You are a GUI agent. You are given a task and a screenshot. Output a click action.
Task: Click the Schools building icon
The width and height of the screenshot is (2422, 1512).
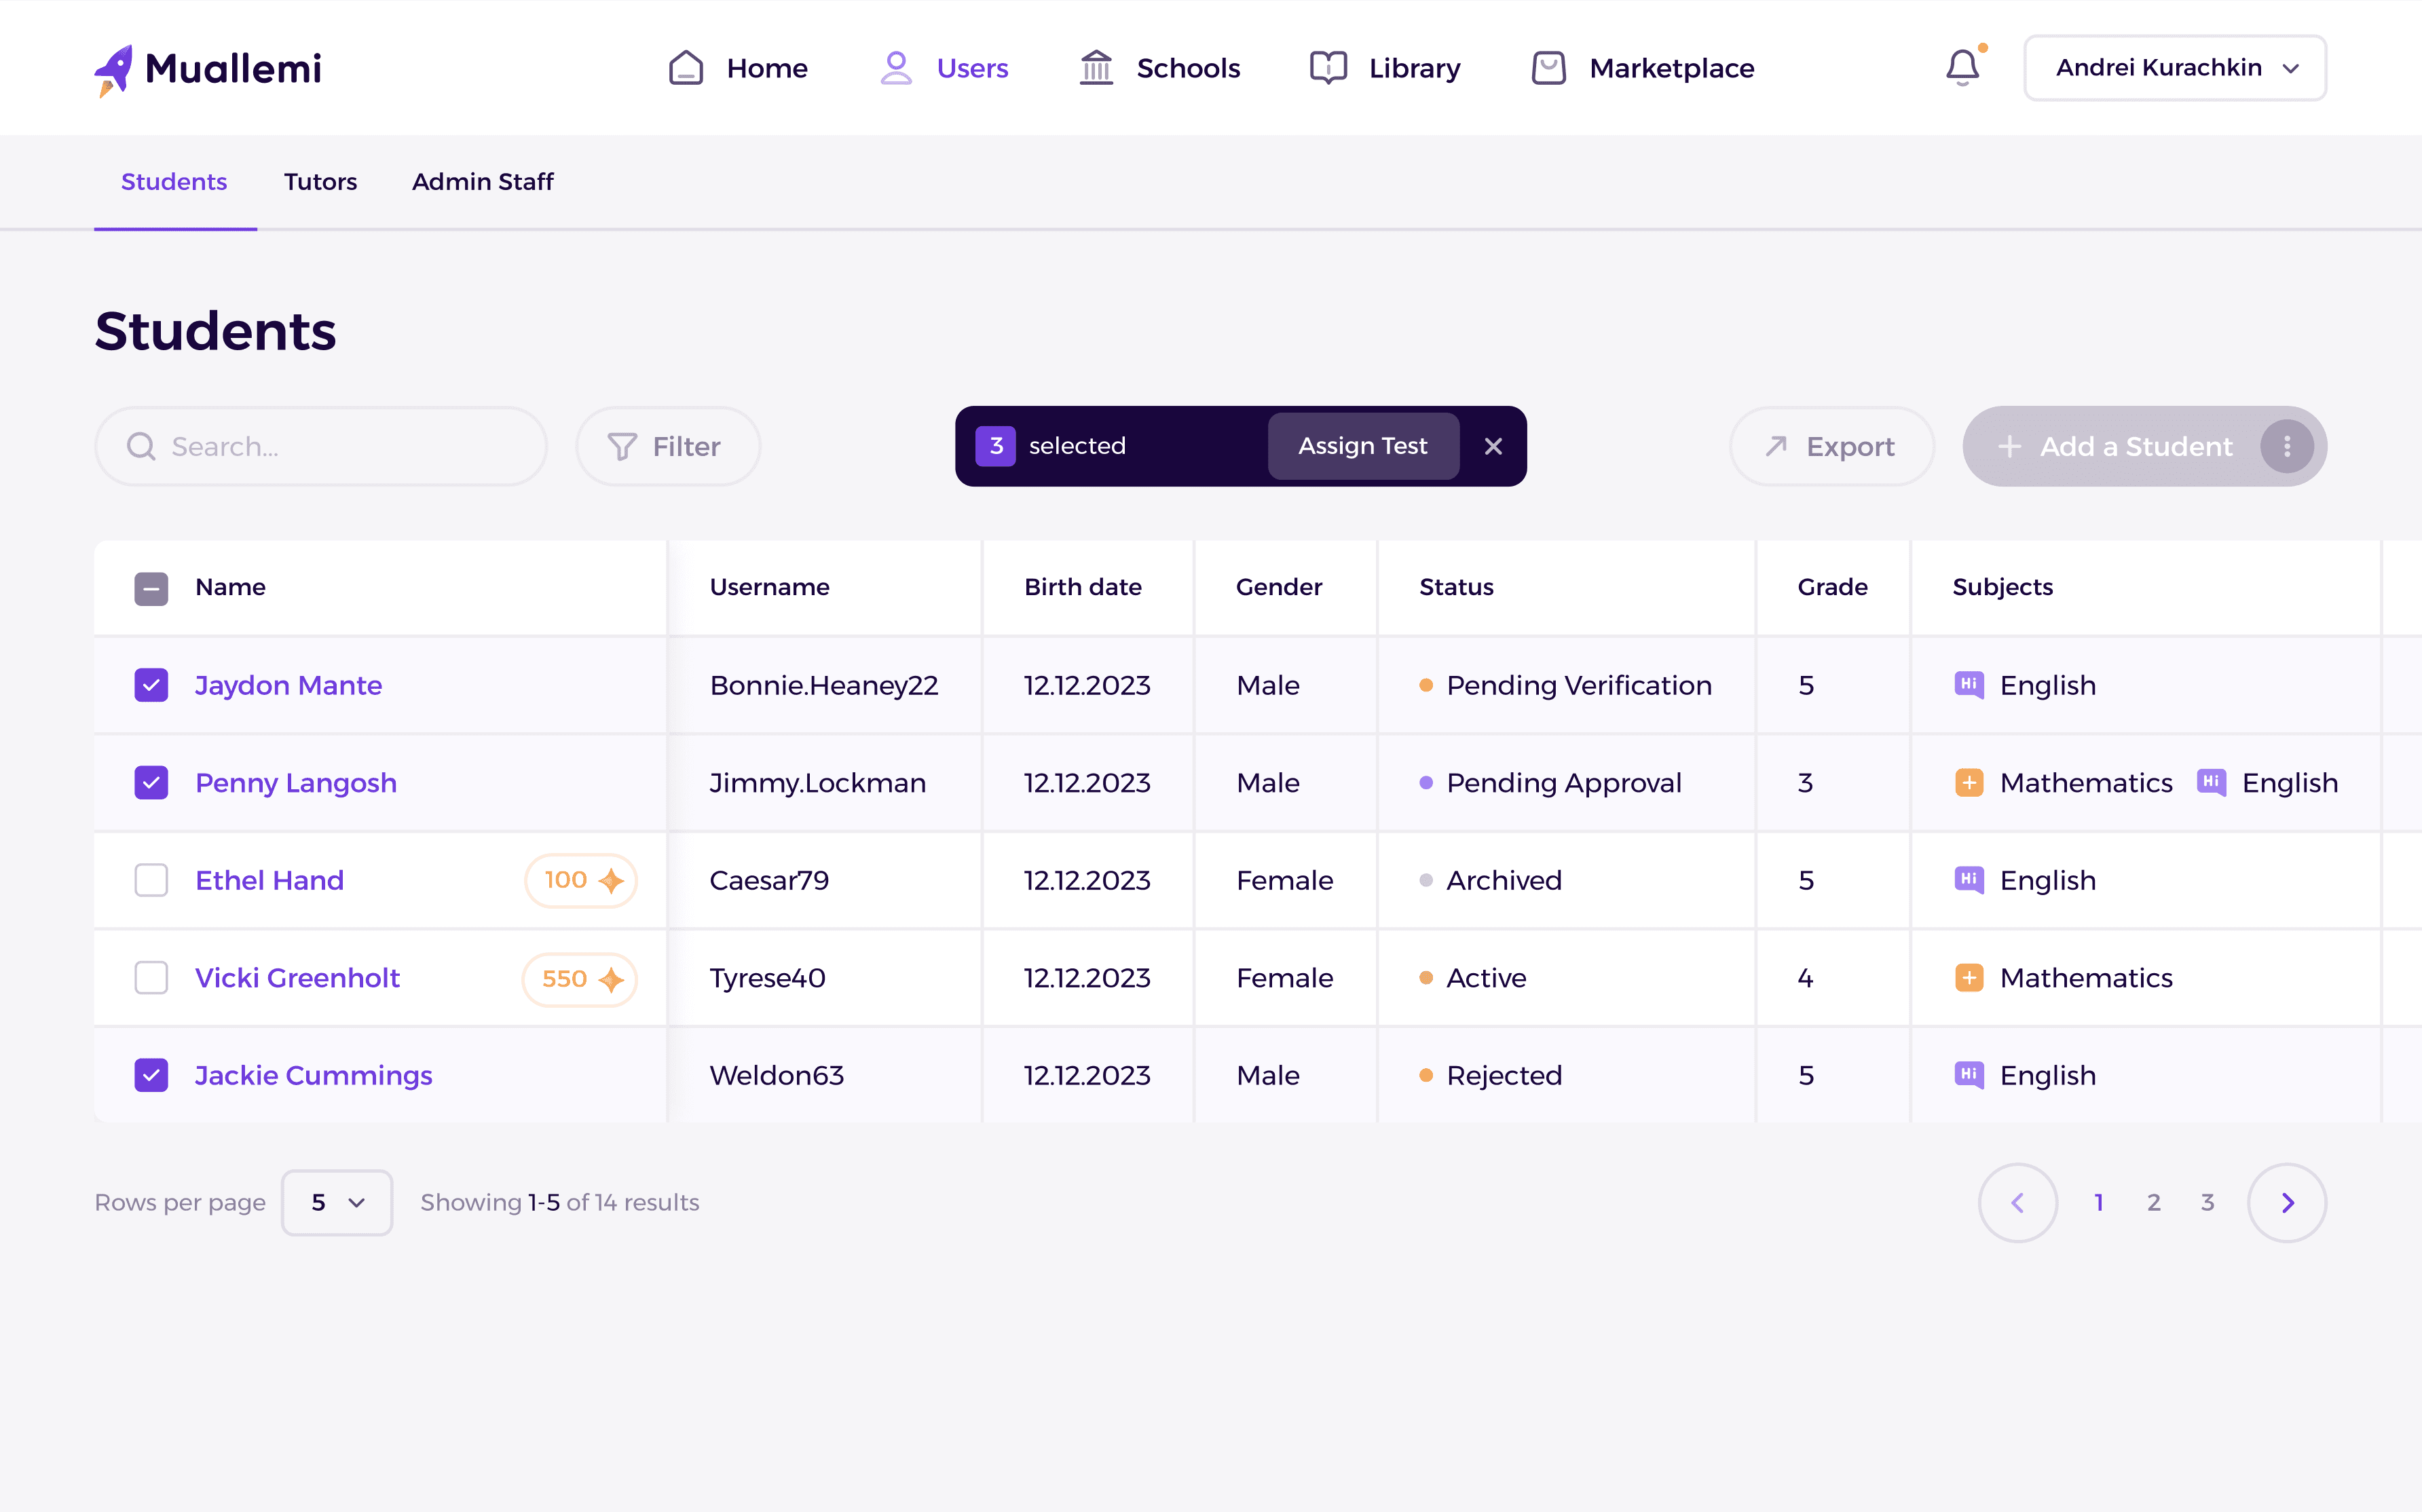coord(1096,68)
